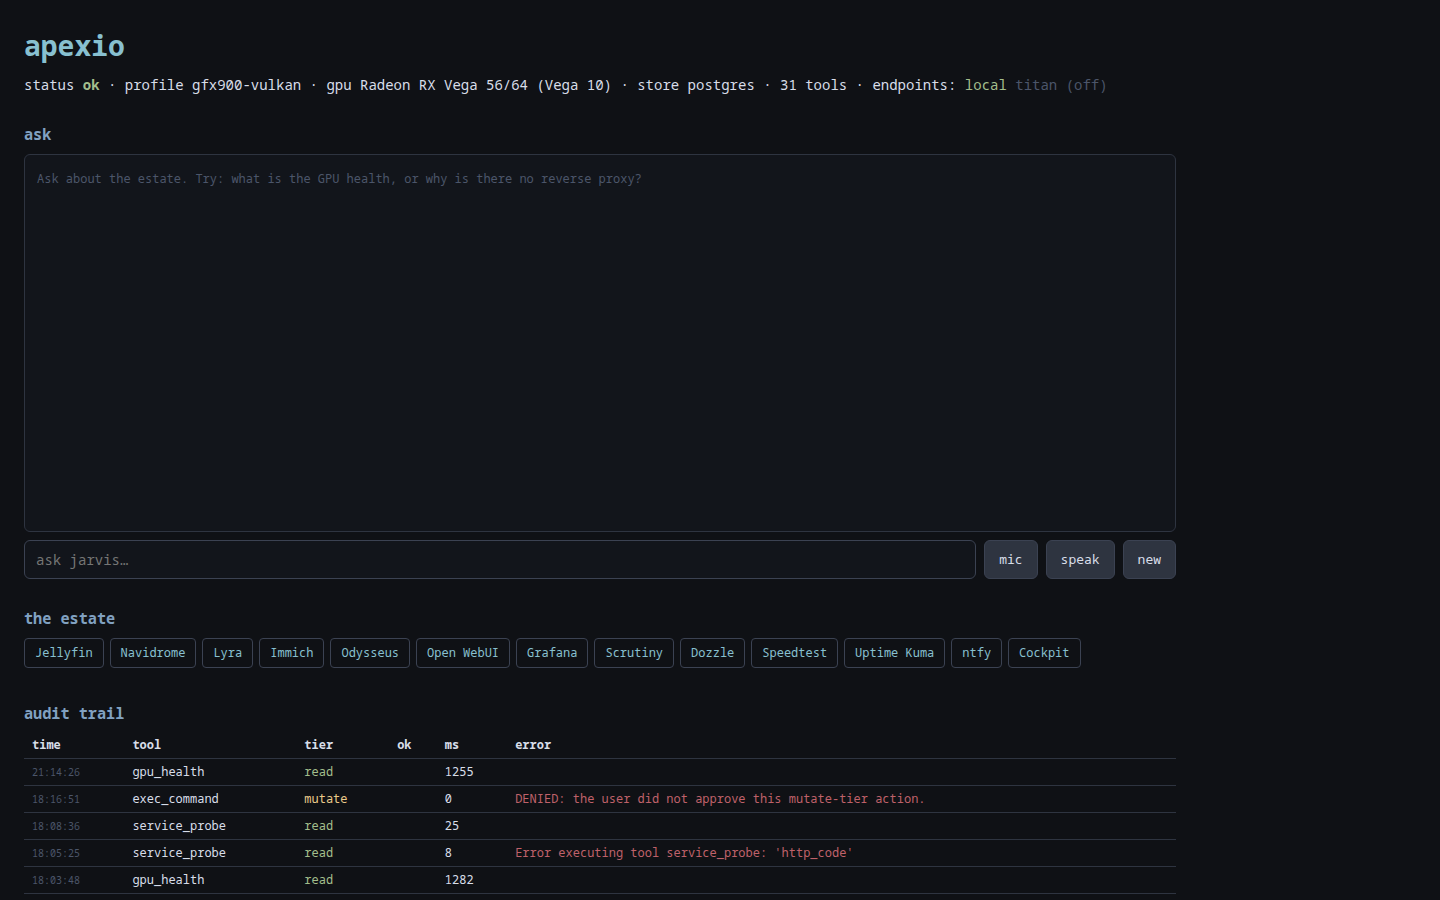Click the 1282 ms value
The width and height of the screenshot is (1440, 900).
[459, 880]
